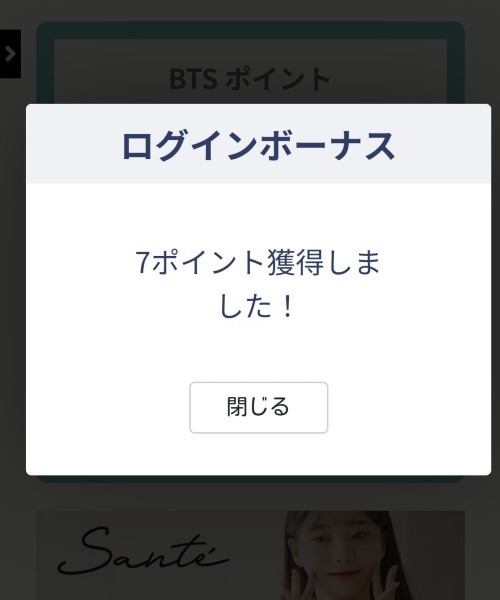Click the white dialog body area
500x600 pixels.
(258, 329)
